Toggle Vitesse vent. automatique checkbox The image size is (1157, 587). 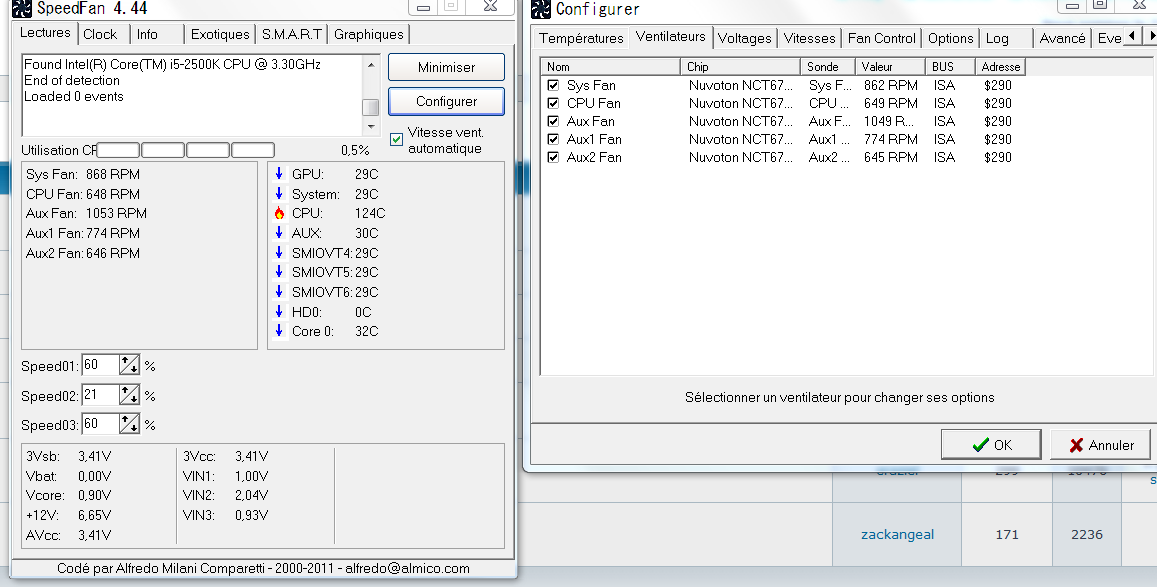(x=397, y=139)
